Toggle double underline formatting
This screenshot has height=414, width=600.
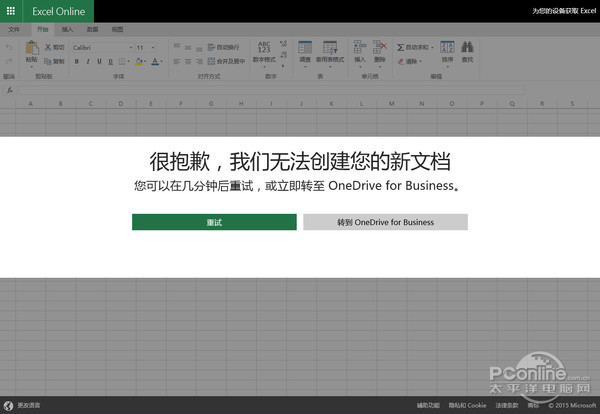pyautogui.click(x=111, y=61)
